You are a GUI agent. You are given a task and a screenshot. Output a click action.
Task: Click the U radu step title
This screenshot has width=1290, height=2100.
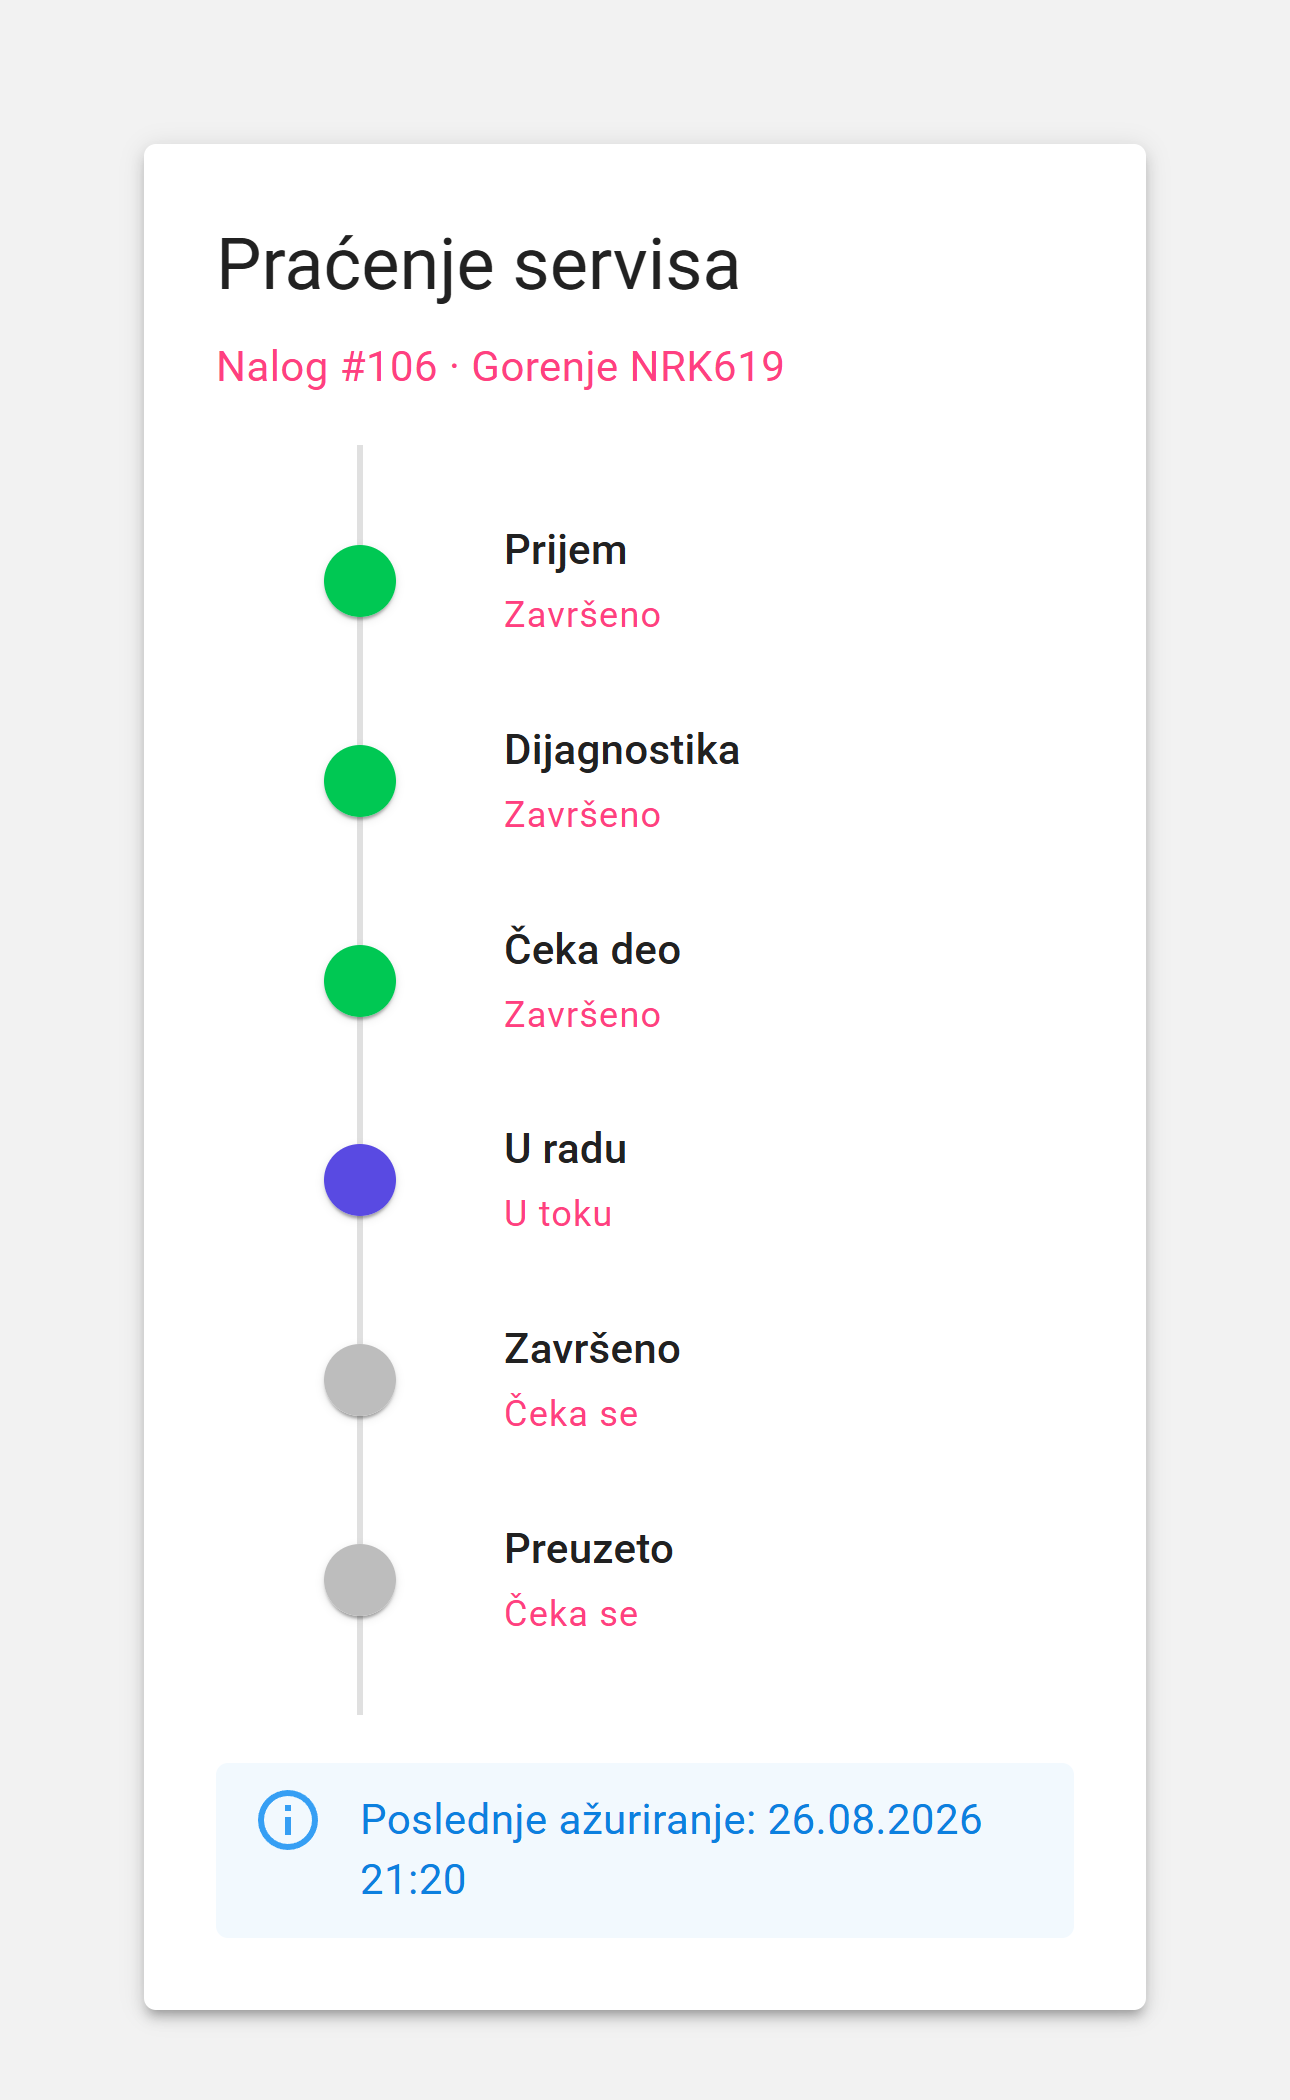(565, 1149)
